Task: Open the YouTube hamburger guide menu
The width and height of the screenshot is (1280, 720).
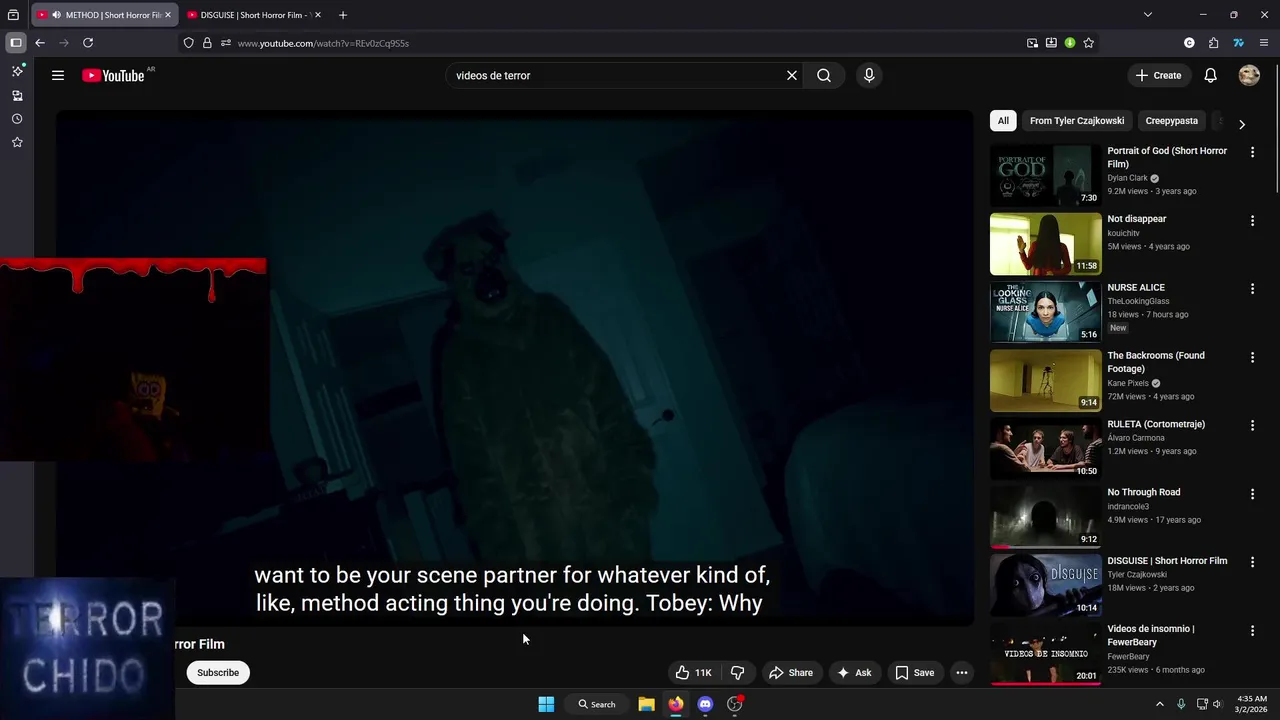Action: click(58, 75)
